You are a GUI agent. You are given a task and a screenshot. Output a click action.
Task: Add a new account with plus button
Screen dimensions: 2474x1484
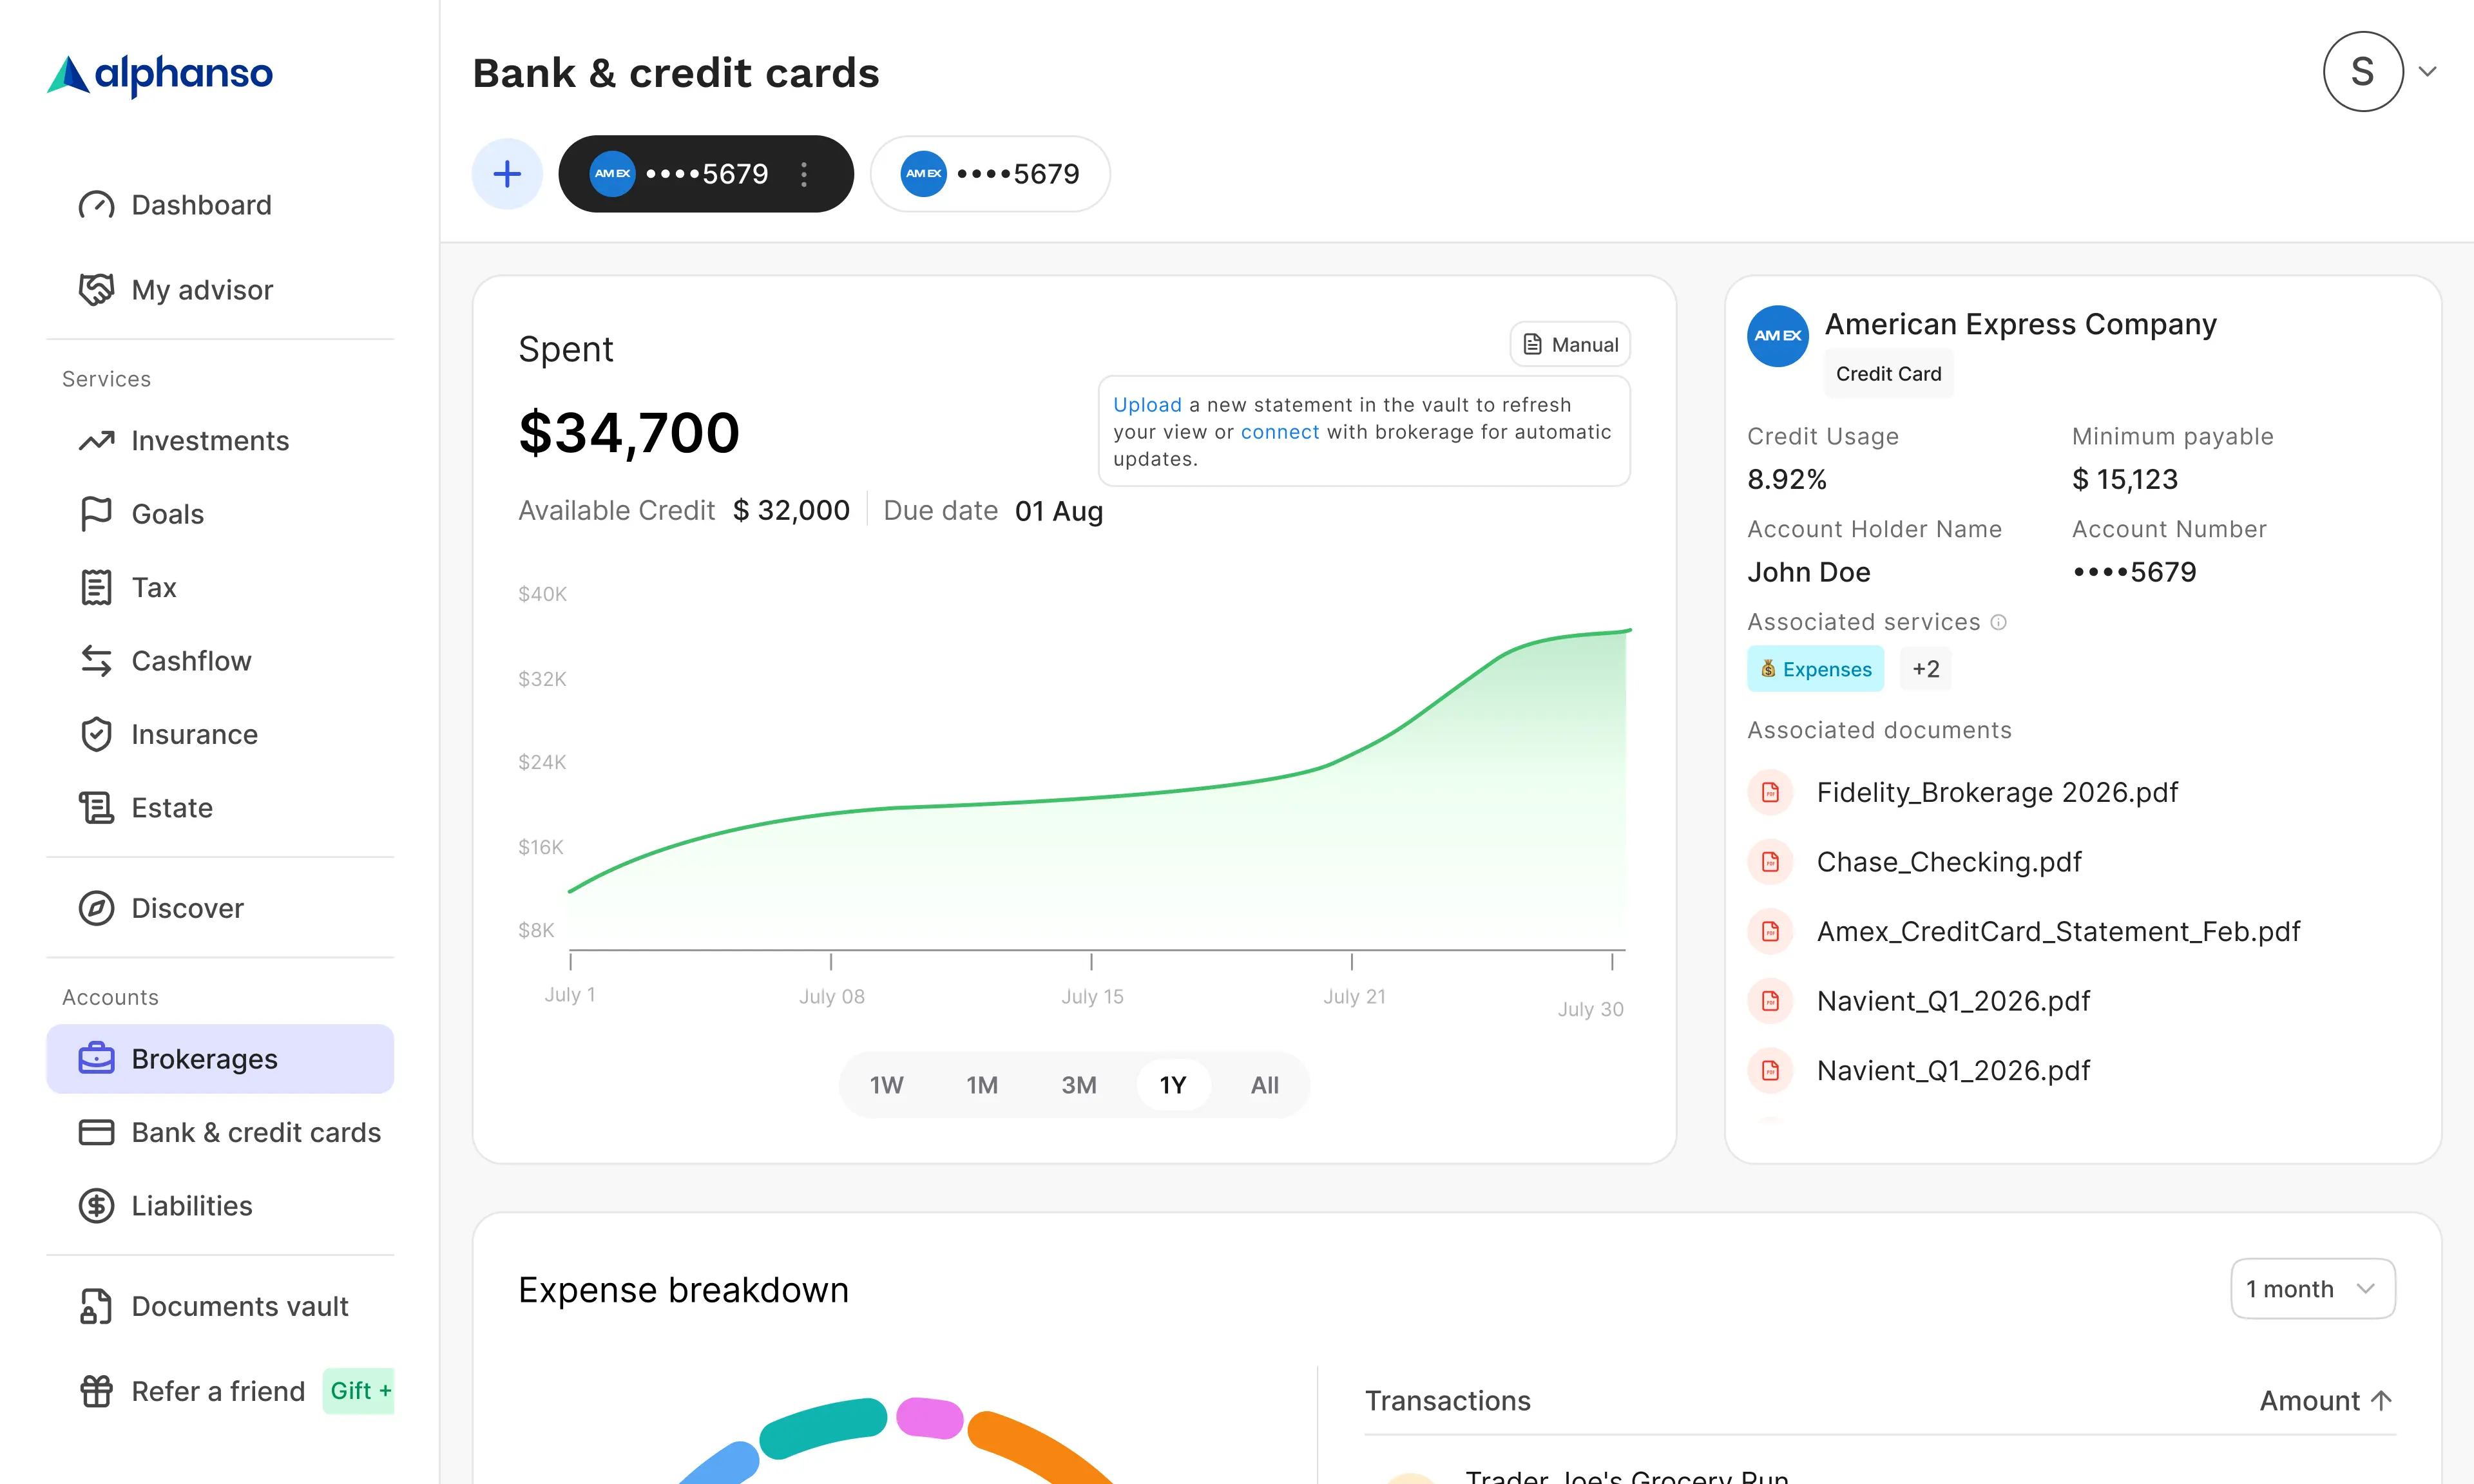point(507,174)
